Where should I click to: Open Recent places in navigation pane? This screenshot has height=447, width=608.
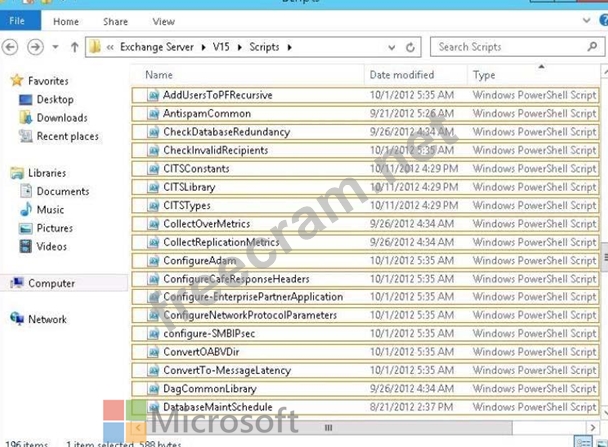[x=67, y=136]
